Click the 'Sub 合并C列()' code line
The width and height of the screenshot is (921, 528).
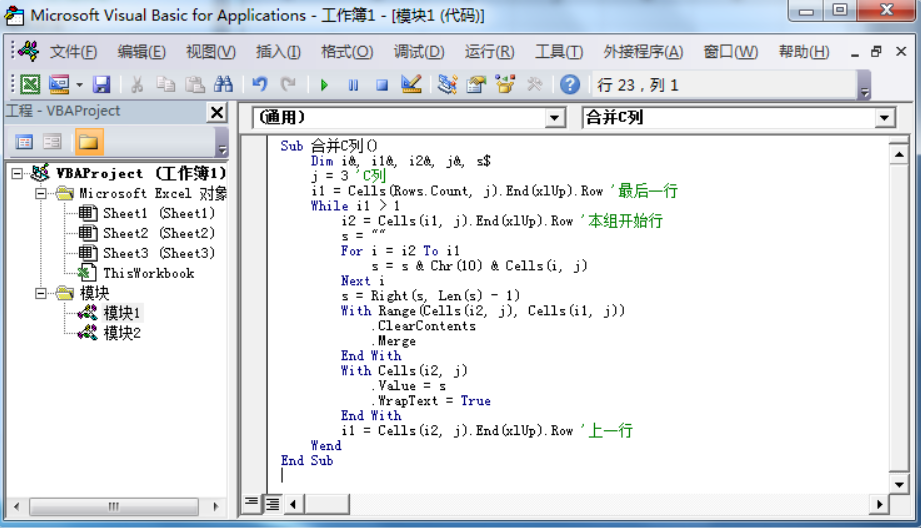pyautogui.click(x=329, y=146)
